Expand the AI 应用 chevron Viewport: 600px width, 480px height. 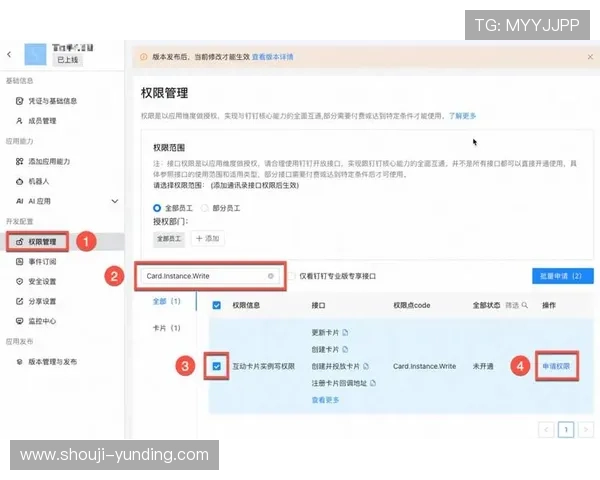(x=114, y=201)
